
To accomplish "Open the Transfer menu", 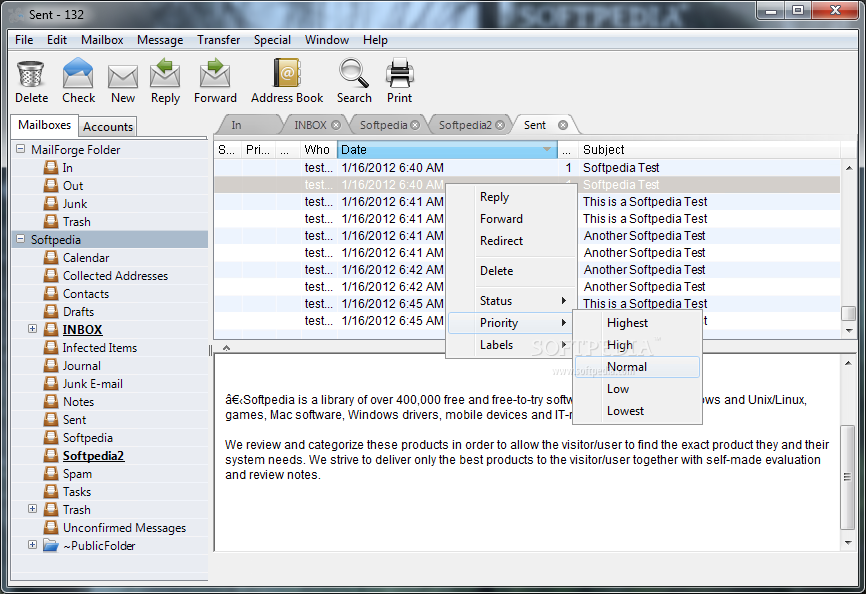I will point(219,40).
